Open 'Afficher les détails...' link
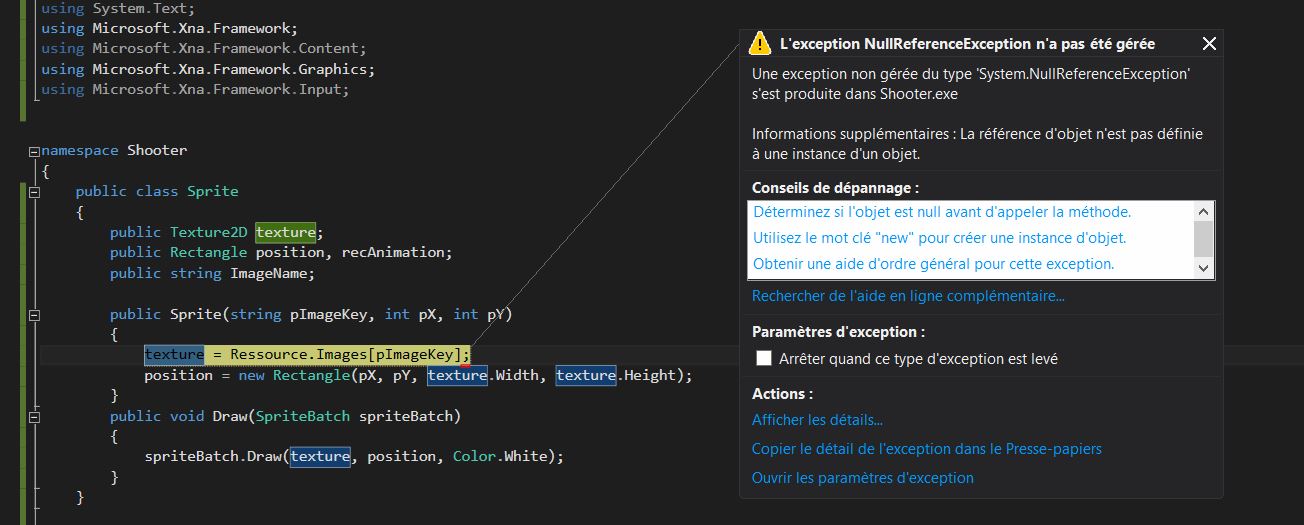Image resolution: width=1304 pixels, height=525 pixels. [x=817, y=420]
